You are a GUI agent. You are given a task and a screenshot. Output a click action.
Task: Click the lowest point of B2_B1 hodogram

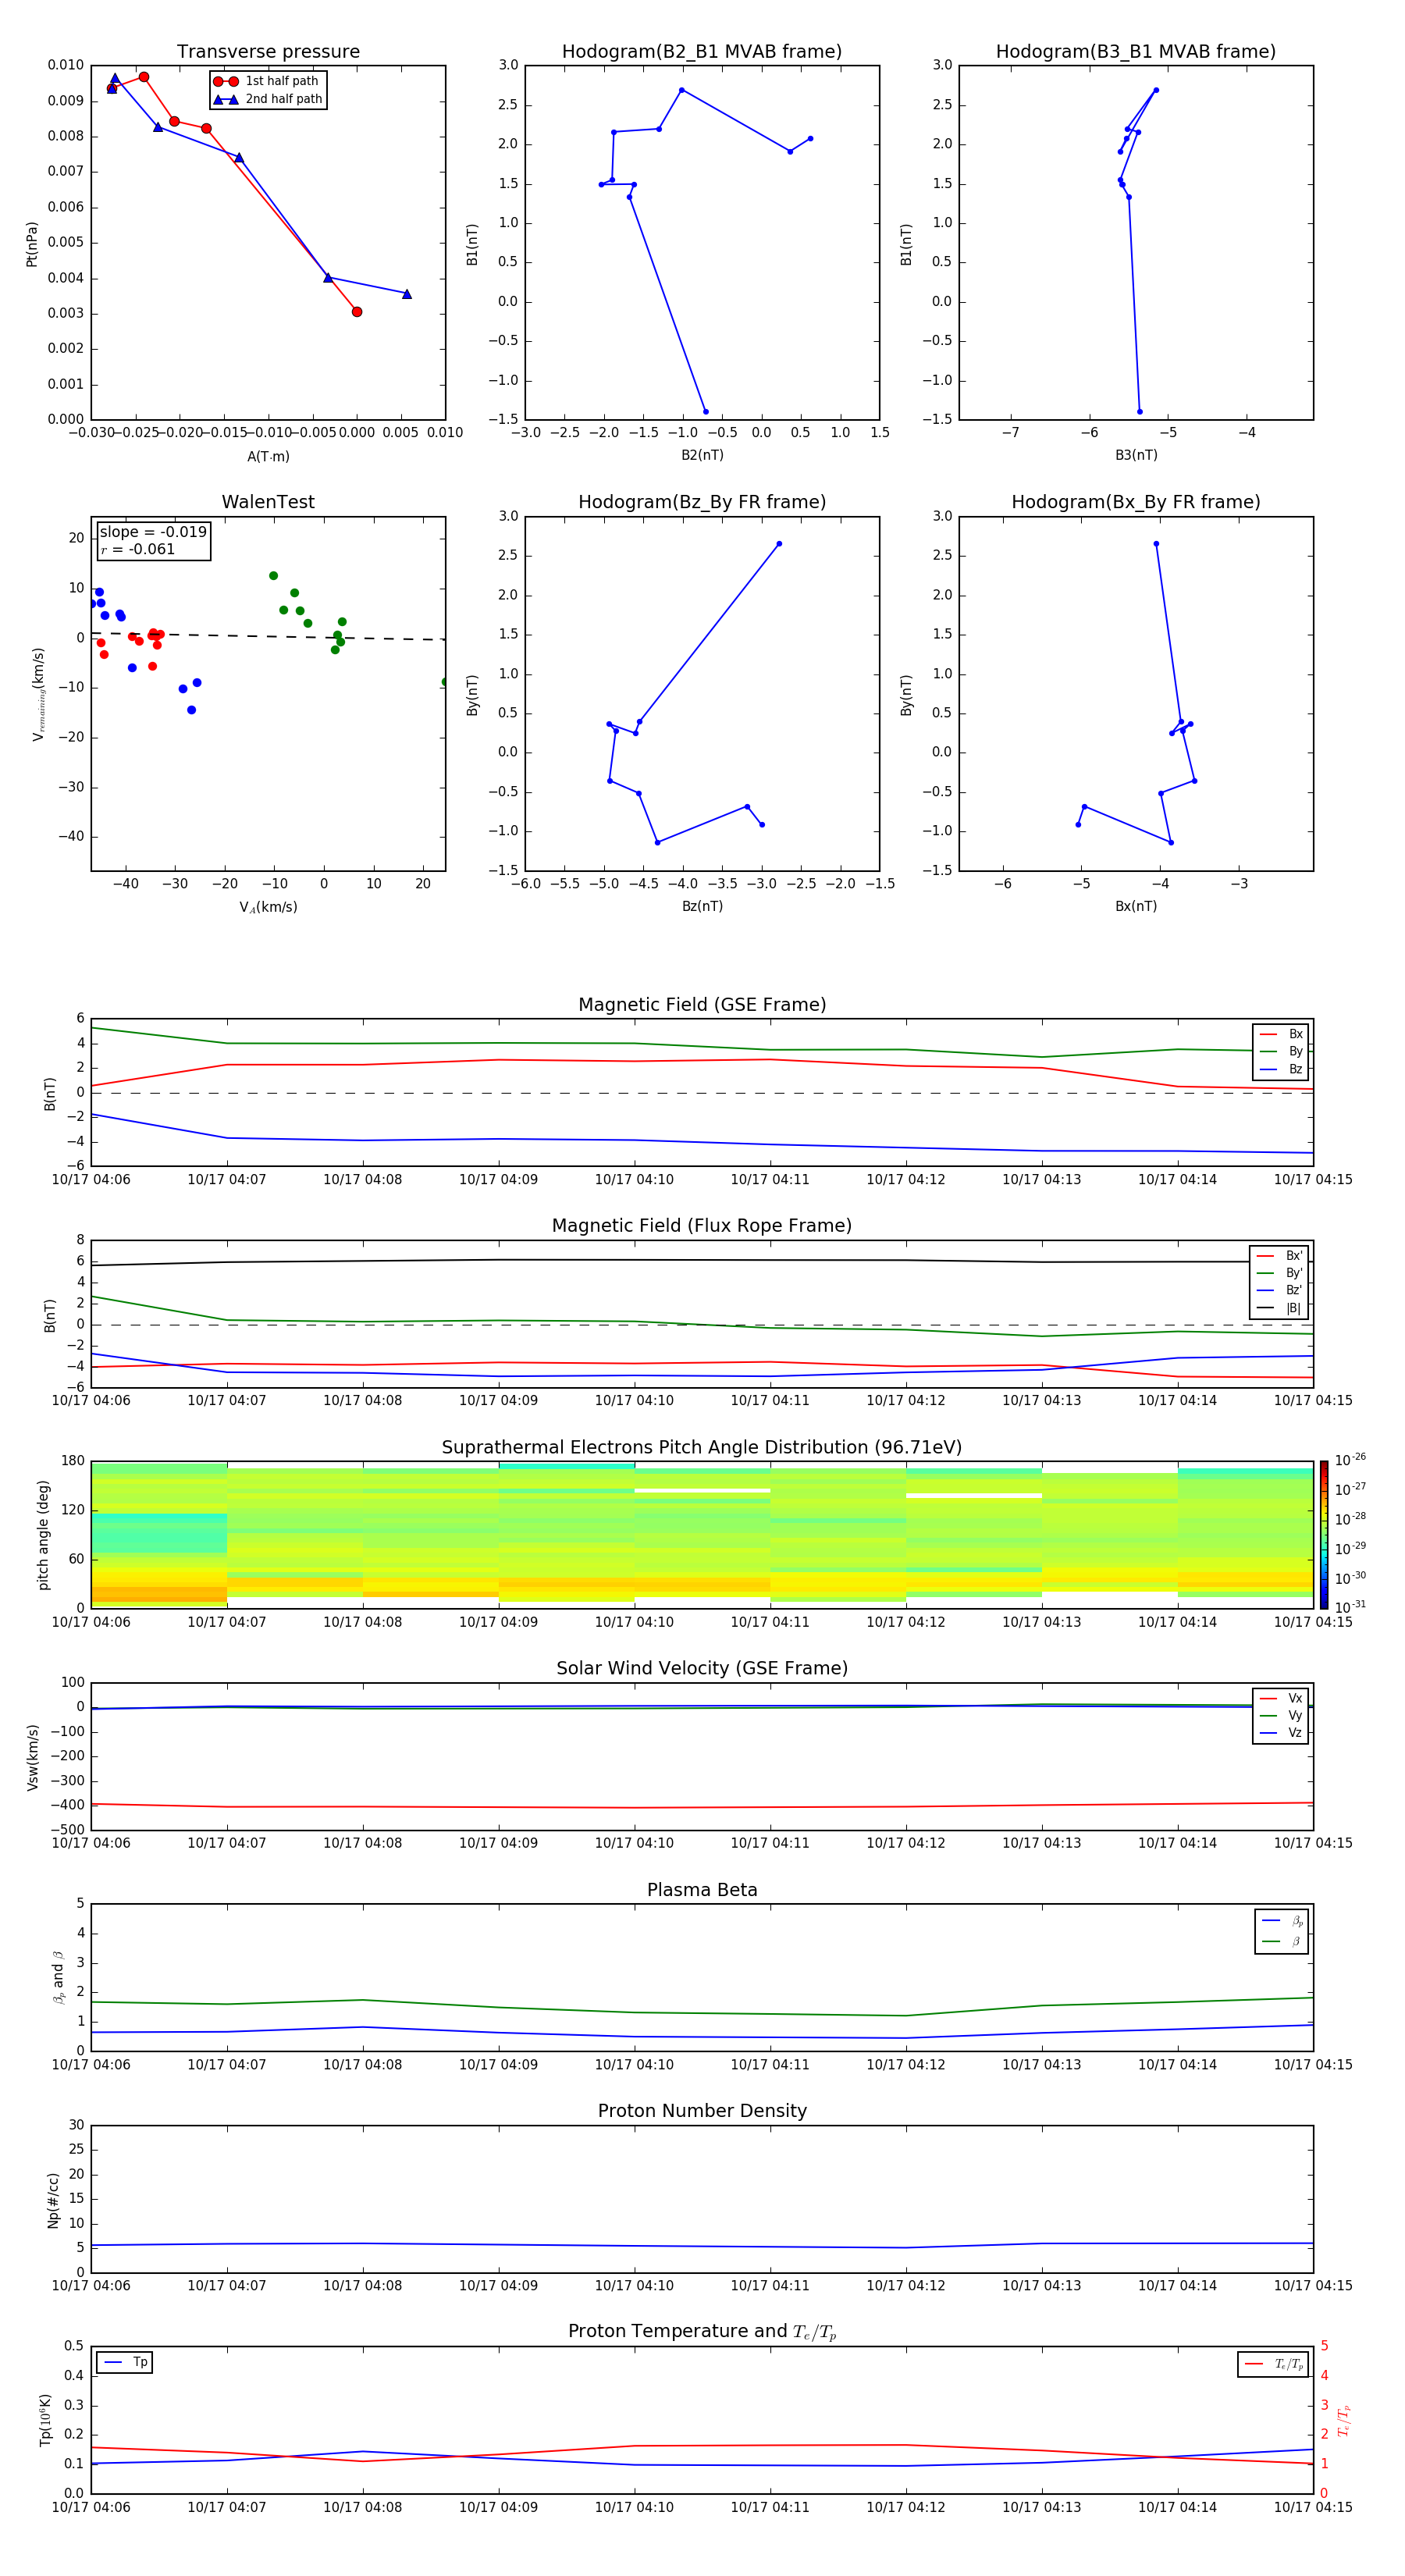pos(705,412)
